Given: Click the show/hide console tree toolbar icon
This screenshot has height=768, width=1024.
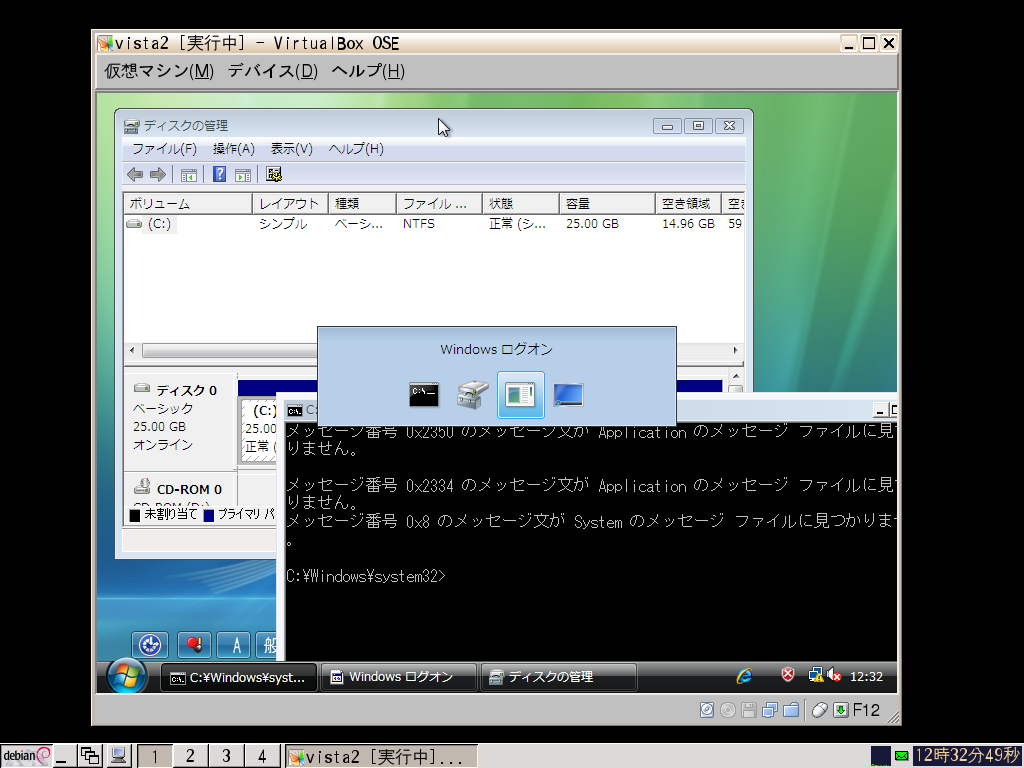Looking at the screenshot, I should (x=189, y=174).
